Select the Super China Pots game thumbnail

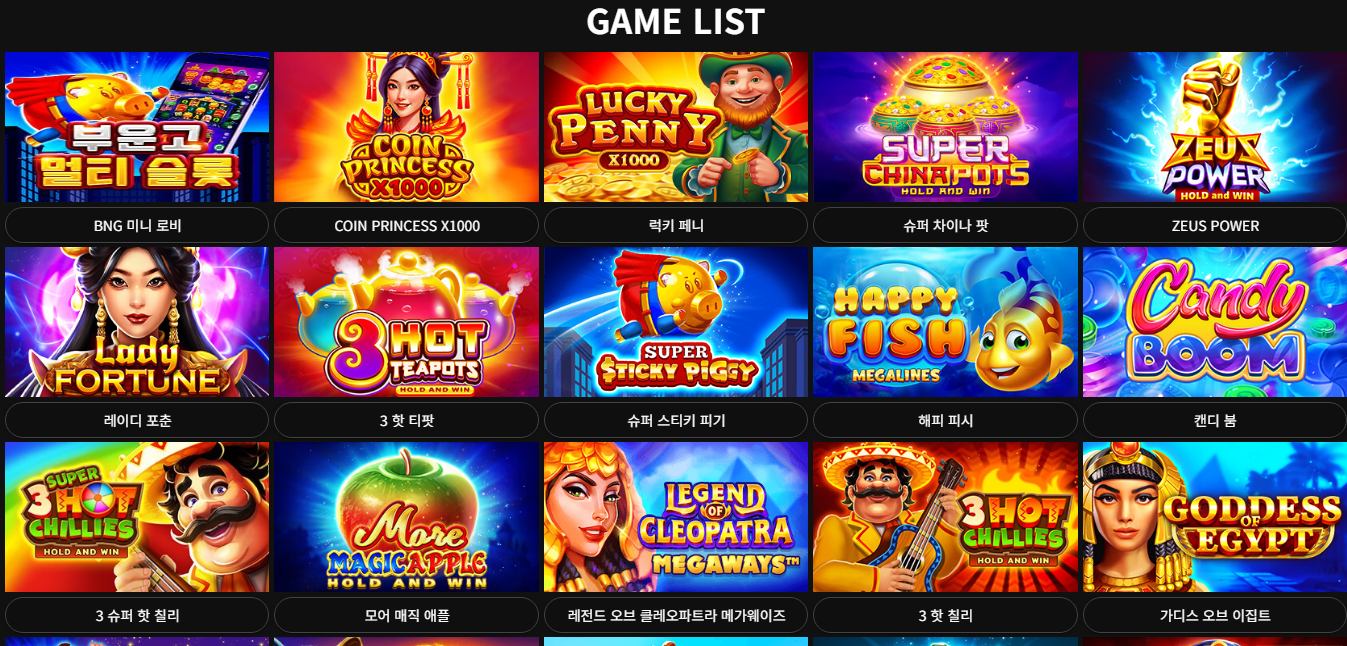point(945,127)
